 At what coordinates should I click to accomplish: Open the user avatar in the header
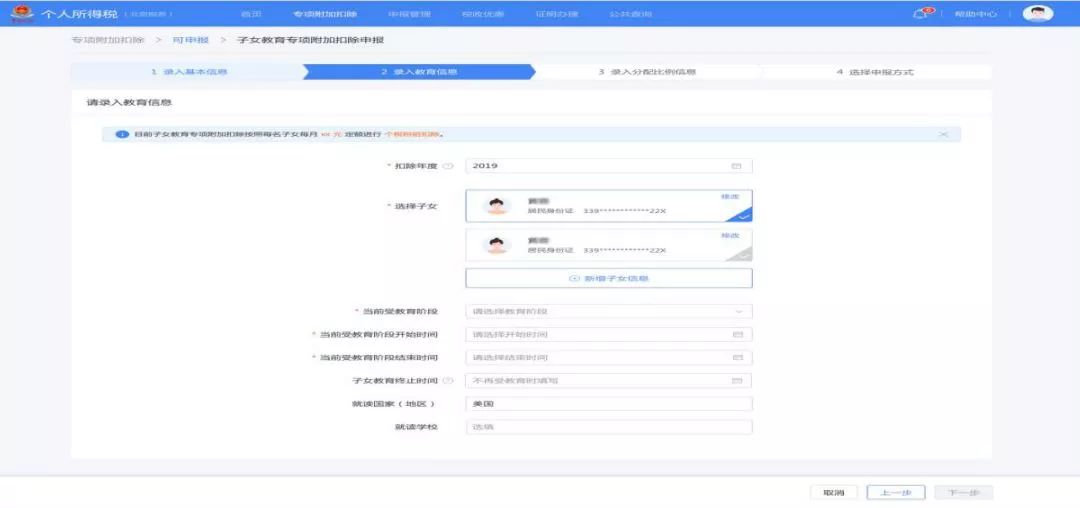pyautogui.click(x=1038, y=14)
